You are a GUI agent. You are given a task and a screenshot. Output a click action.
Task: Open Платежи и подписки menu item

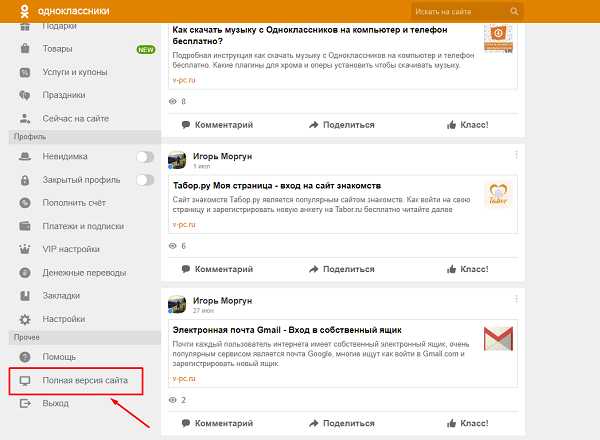84,226
